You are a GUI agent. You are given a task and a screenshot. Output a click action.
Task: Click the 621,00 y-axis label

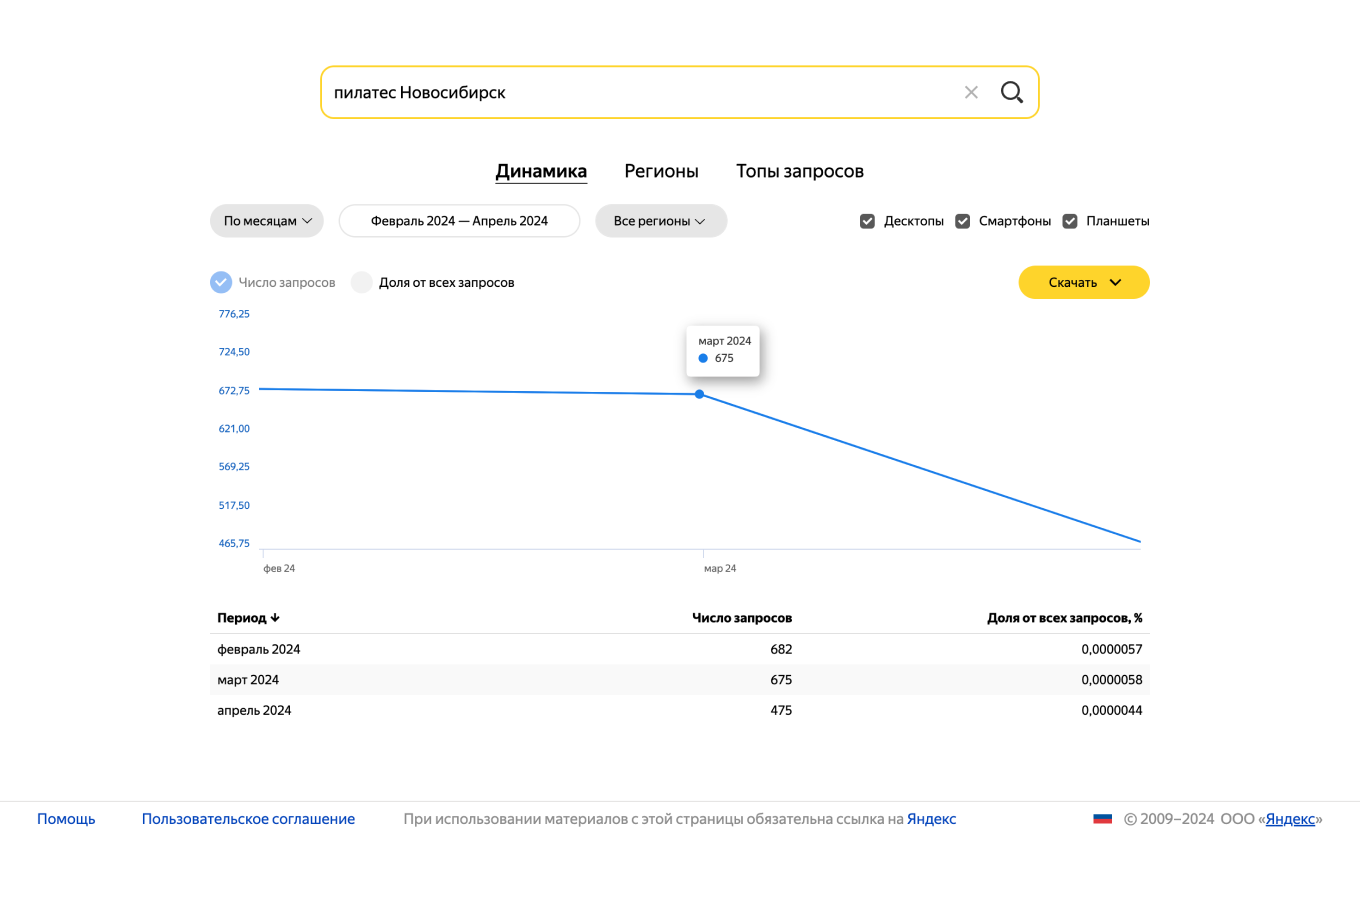pyautogui.click(x=234, y=429)
